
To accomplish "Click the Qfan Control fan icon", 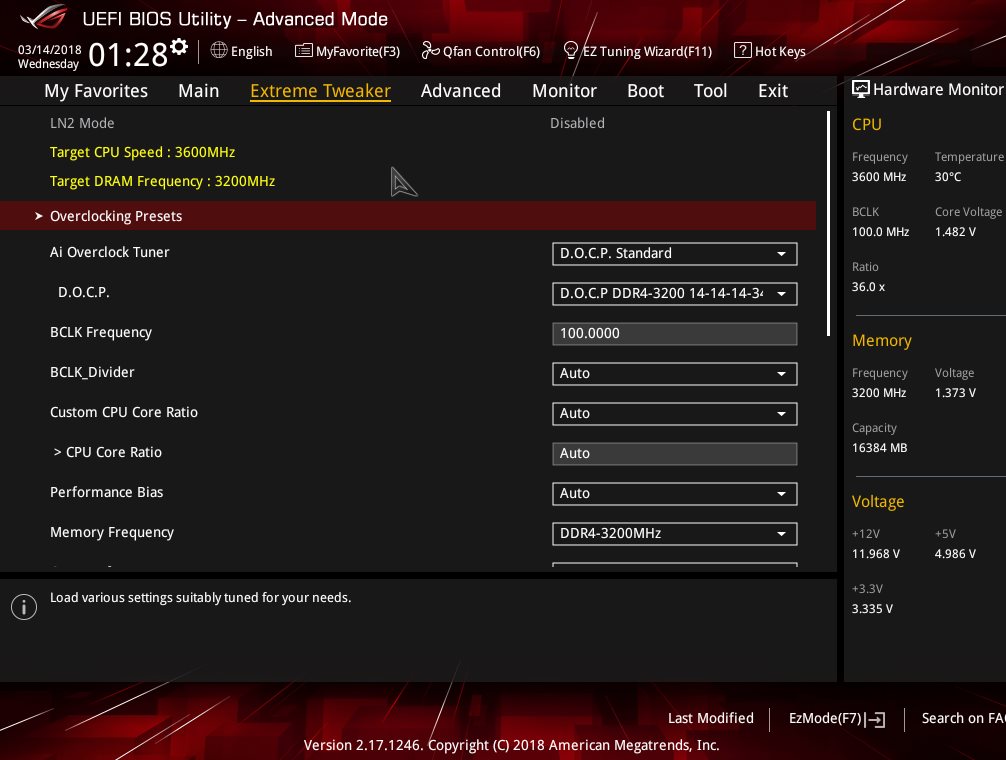I will coord(430,50).
